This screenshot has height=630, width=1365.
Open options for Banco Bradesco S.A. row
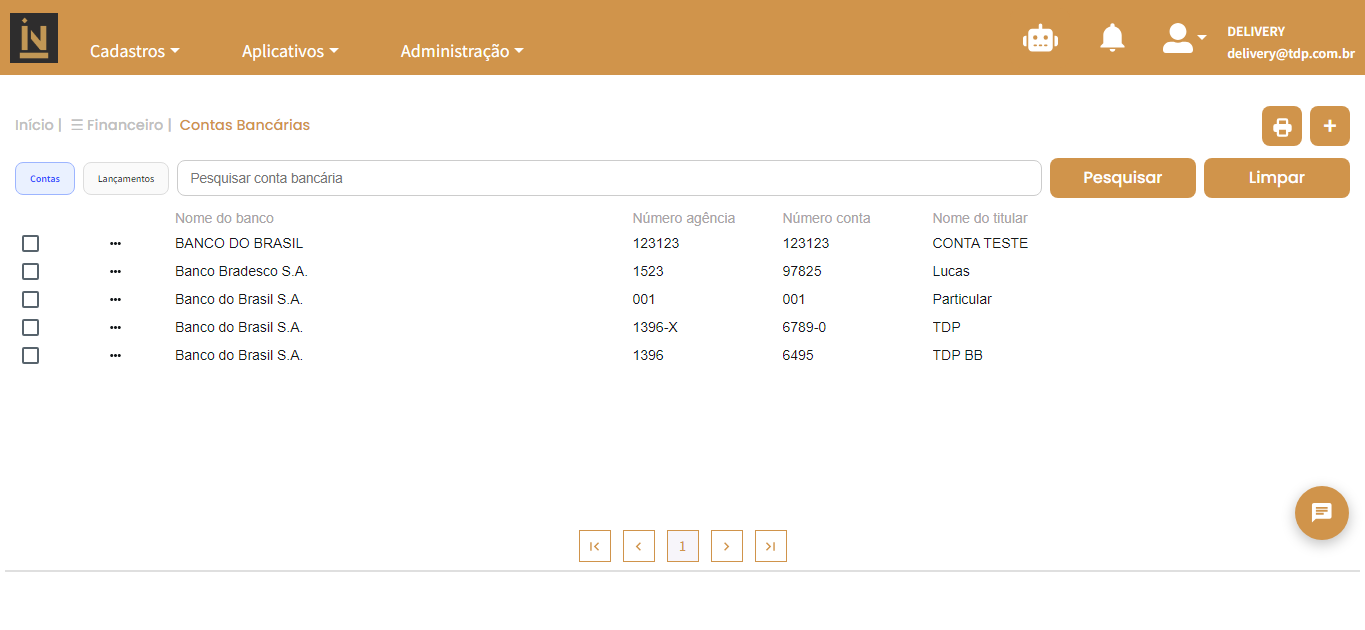[x=116, y=271]
